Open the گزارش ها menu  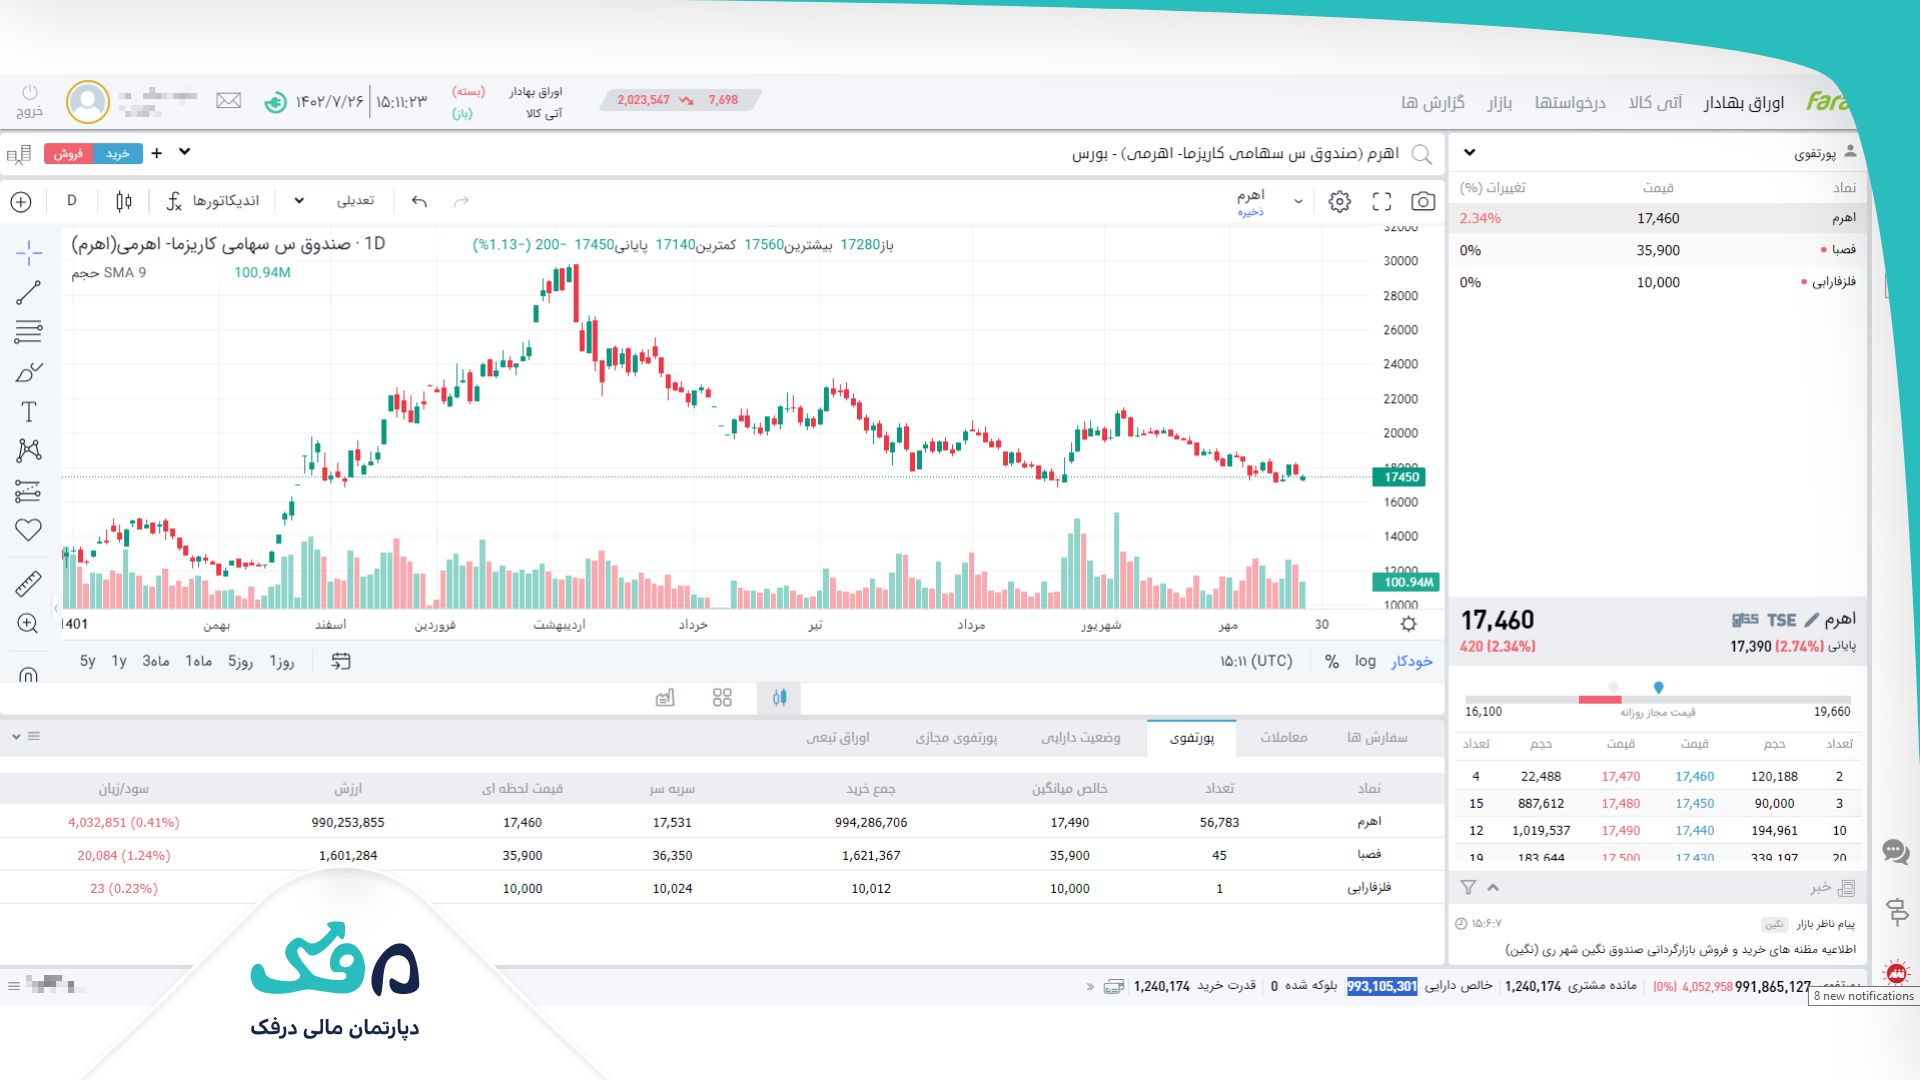pyautogui.click(x=1432, y=102)
